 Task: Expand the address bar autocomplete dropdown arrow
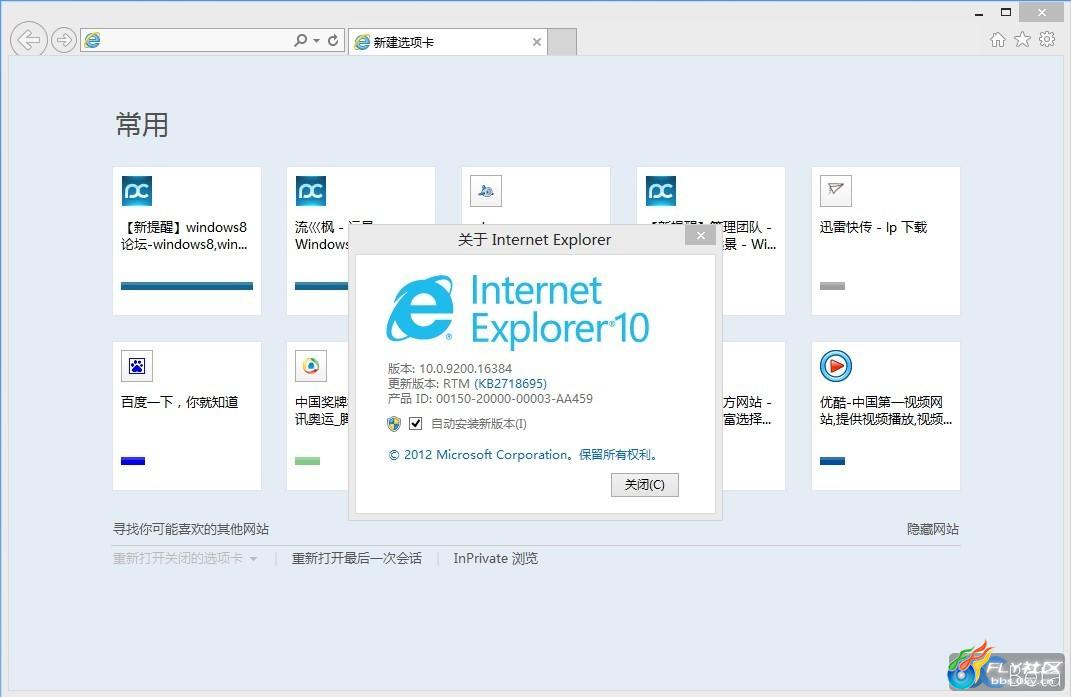click(x=317, y=41)
